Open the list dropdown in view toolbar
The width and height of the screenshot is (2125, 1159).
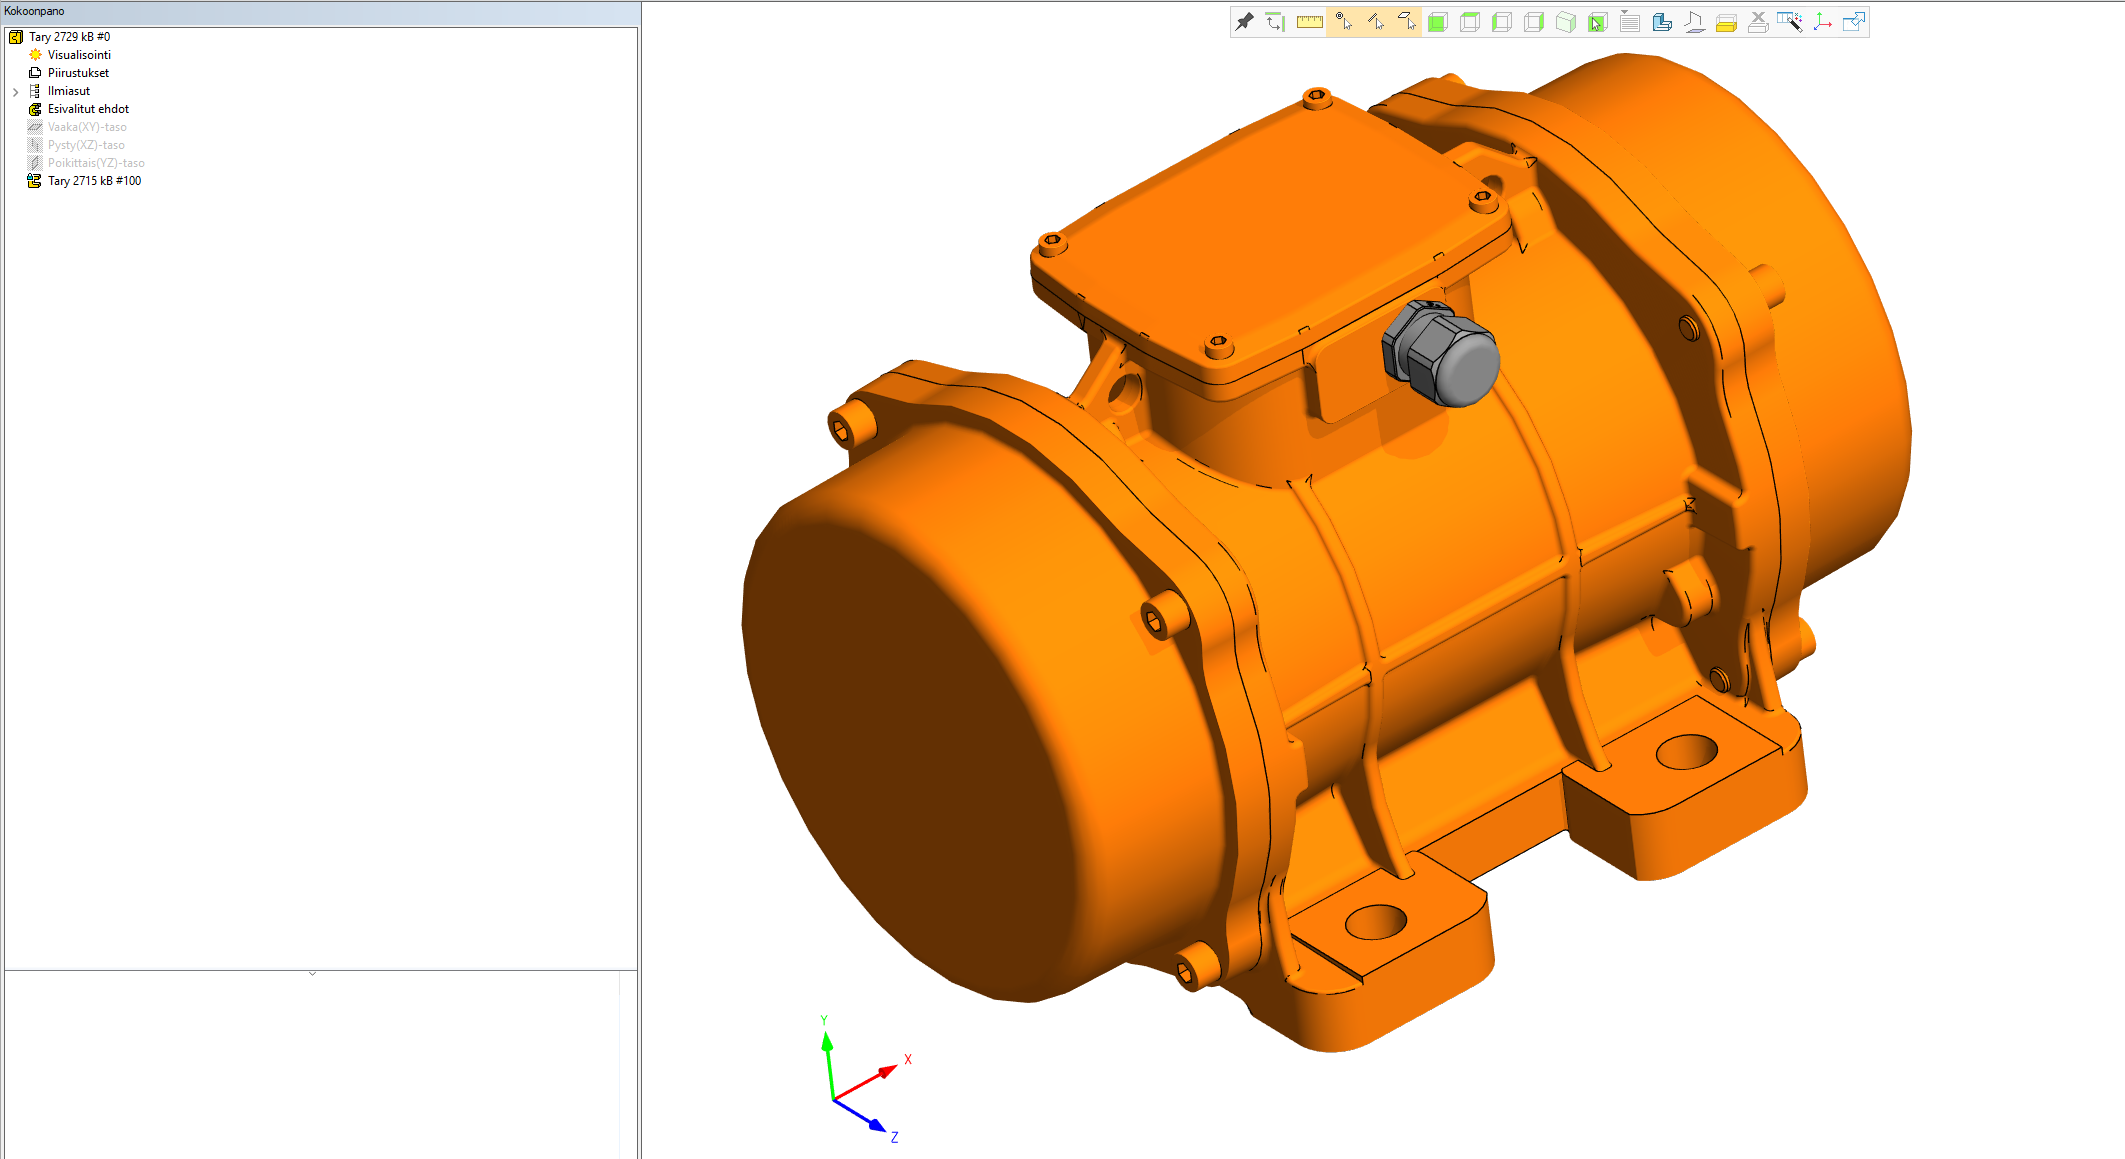1629,22
